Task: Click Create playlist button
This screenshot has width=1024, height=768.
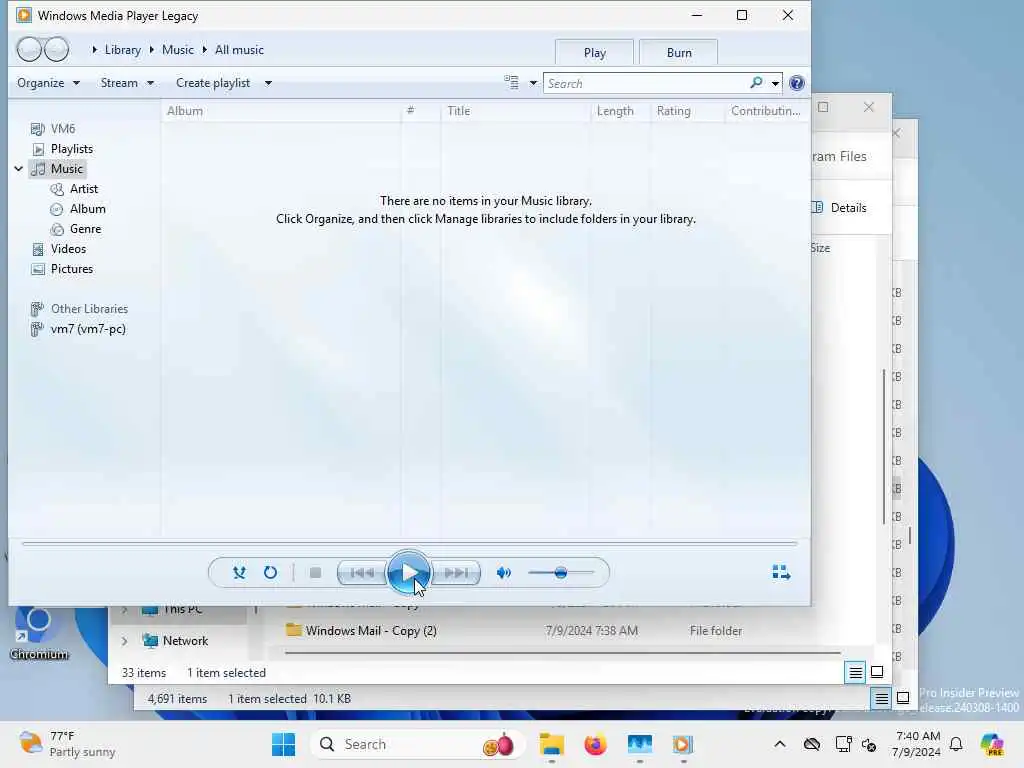Action: pos(213,83)
